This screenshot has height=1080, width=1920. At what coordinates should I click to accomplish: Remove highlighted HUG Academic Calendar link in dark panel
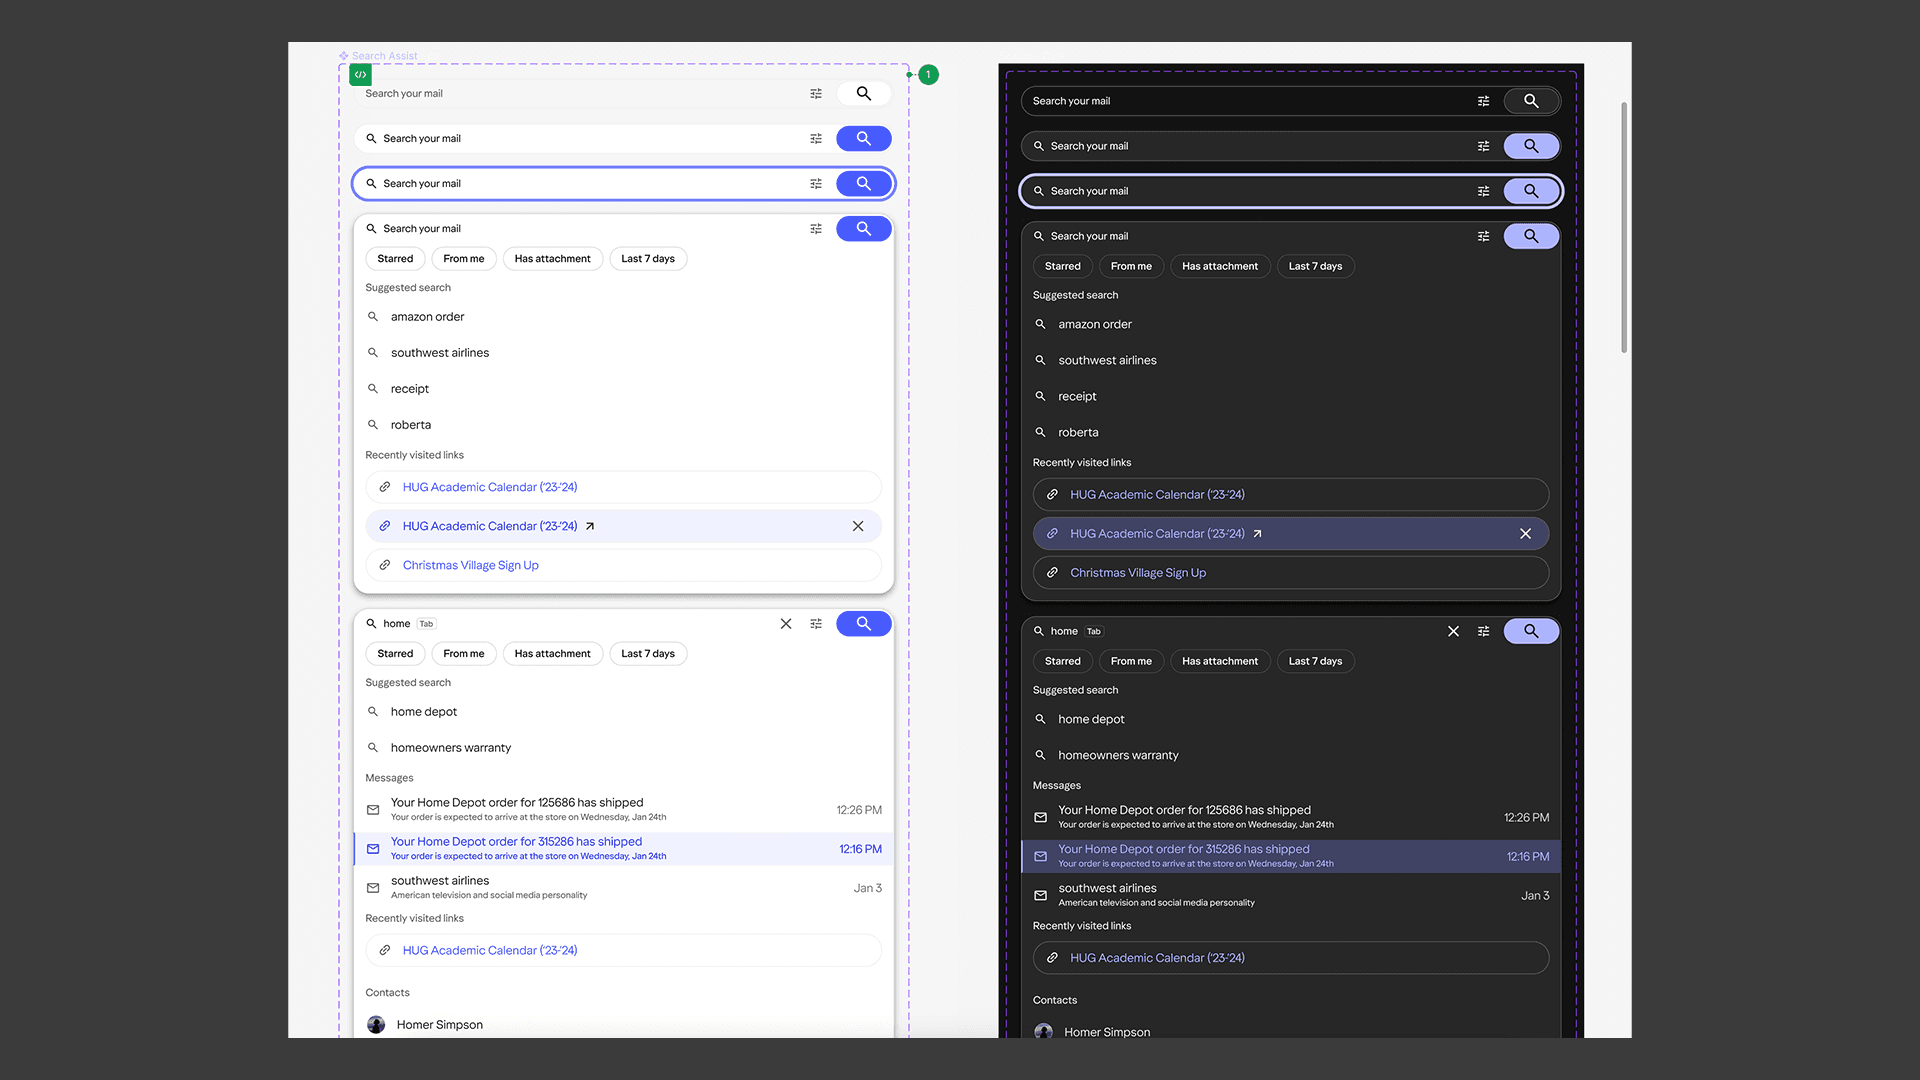[1525, 534]
